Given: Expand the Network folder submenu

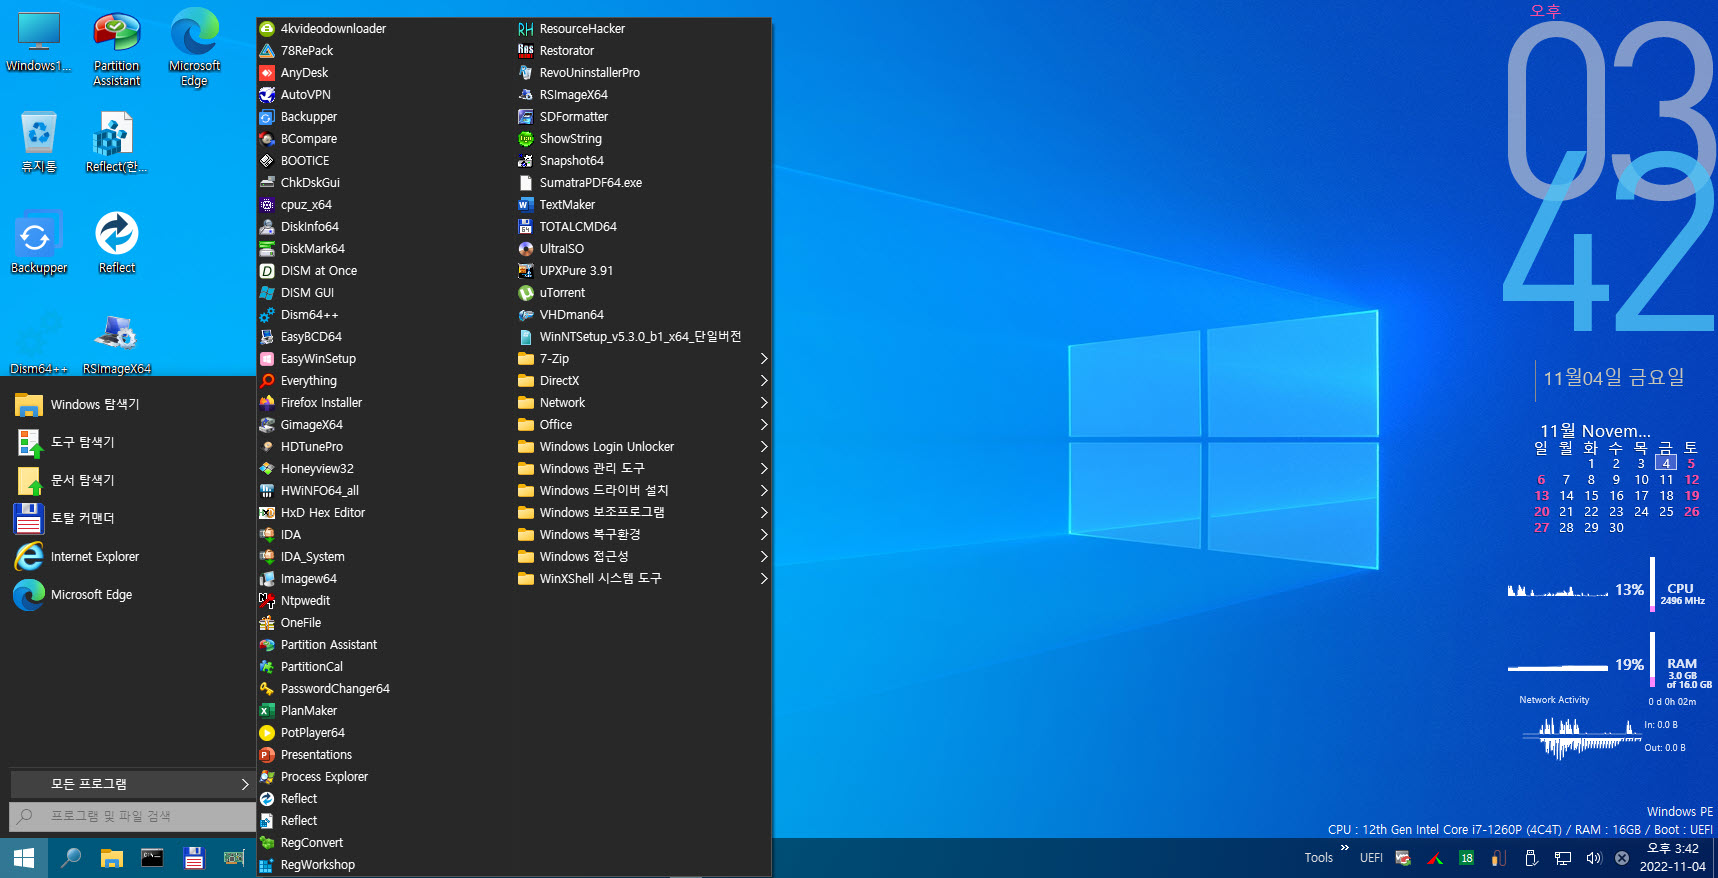Looking at the screenshot, I should click(643, 403).
